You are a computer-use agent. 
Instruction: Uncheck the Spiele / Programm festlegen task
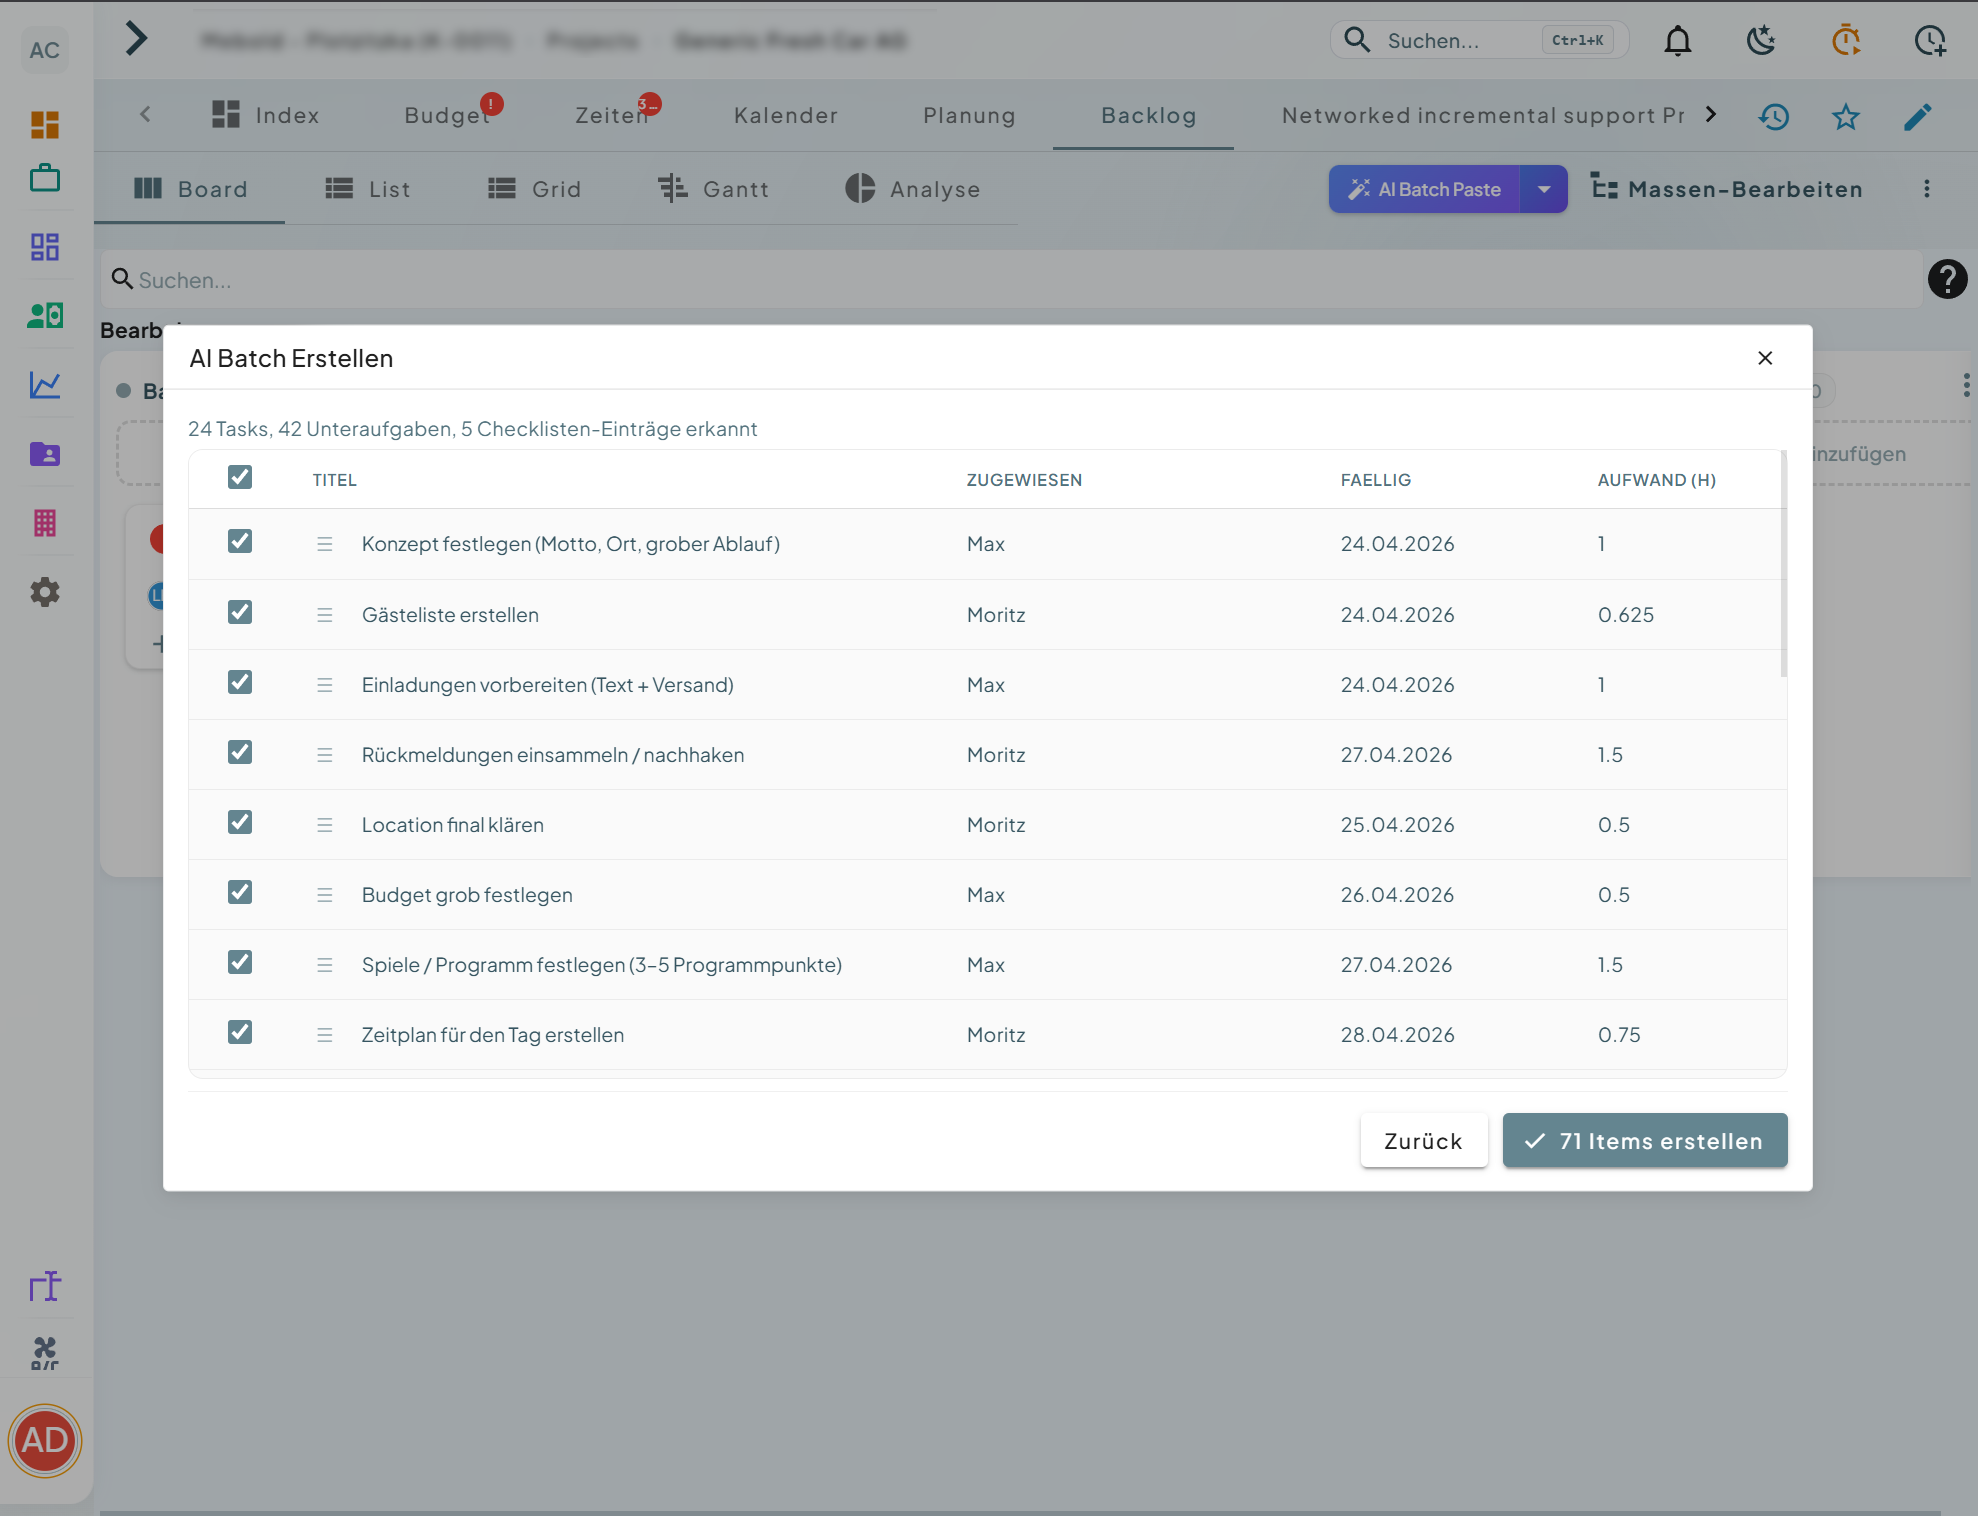tap(240, 962)
